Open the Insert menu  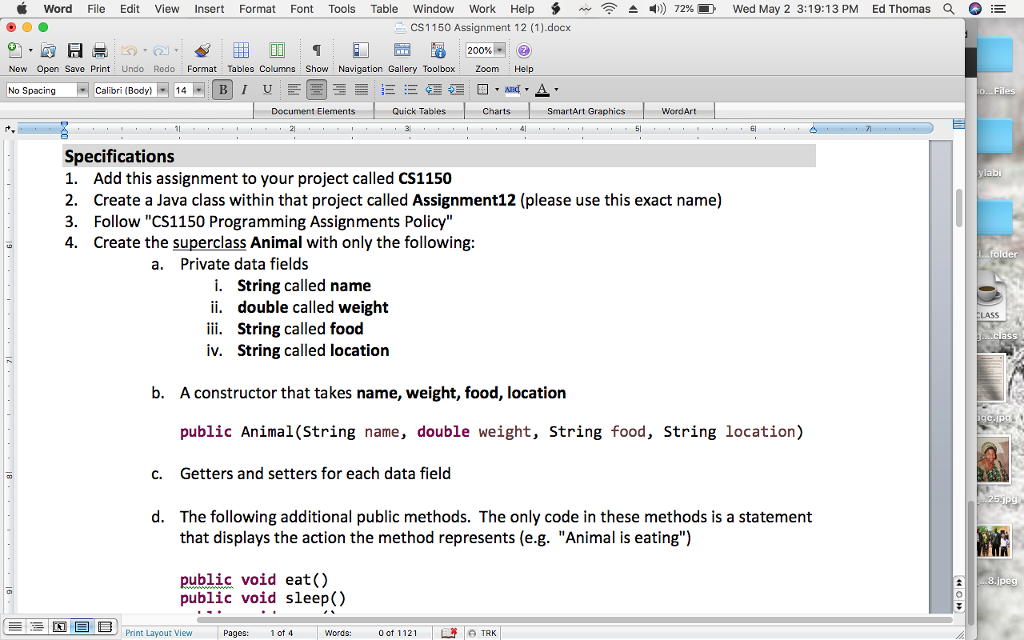click(209, 9)
